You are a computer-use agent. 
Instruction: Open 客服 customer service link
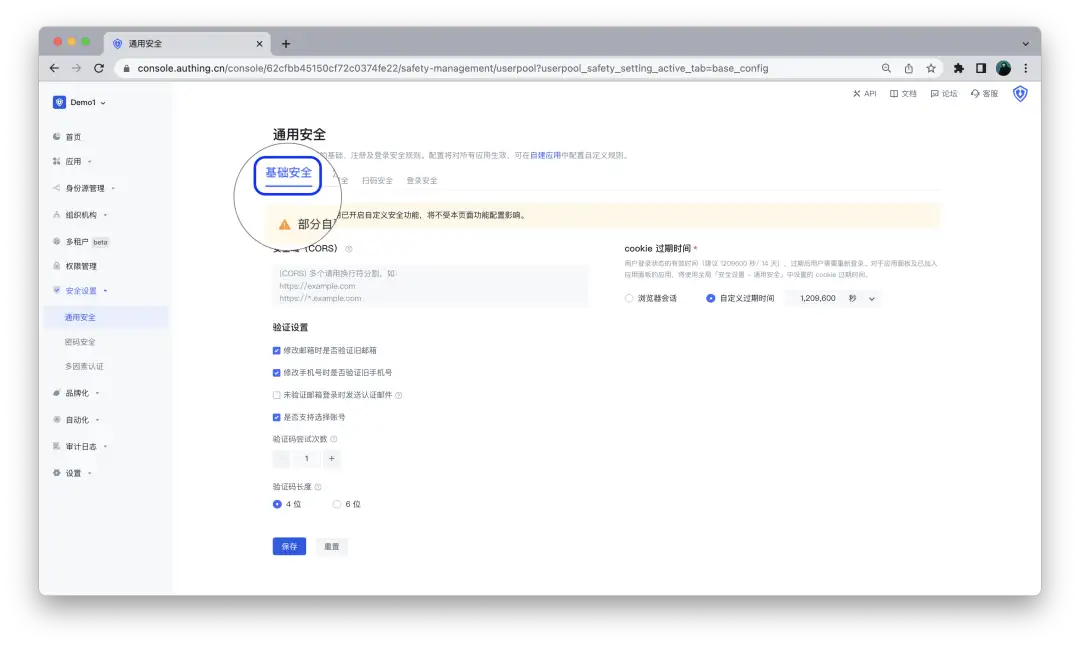[x=984, y=94]
